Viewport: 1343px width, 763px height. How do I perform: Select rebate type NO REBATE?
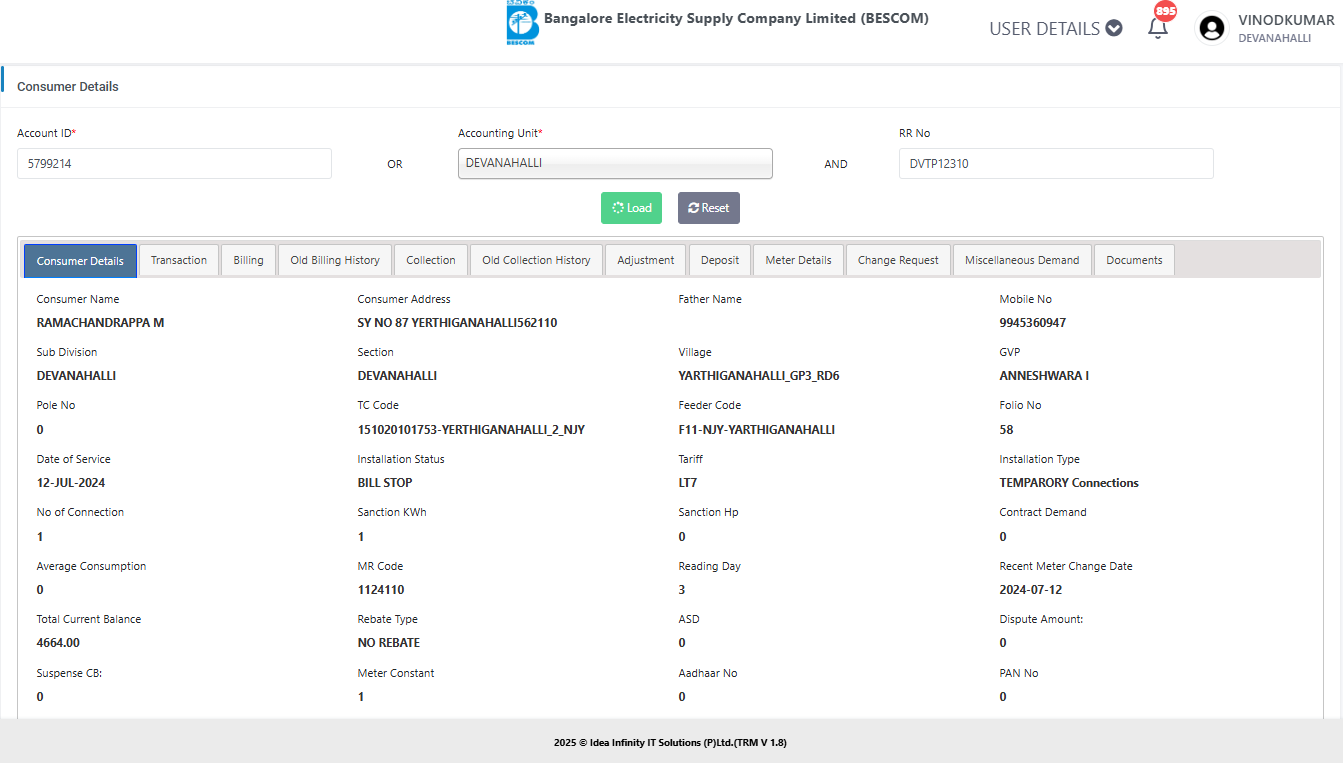(x=389, y=643)
